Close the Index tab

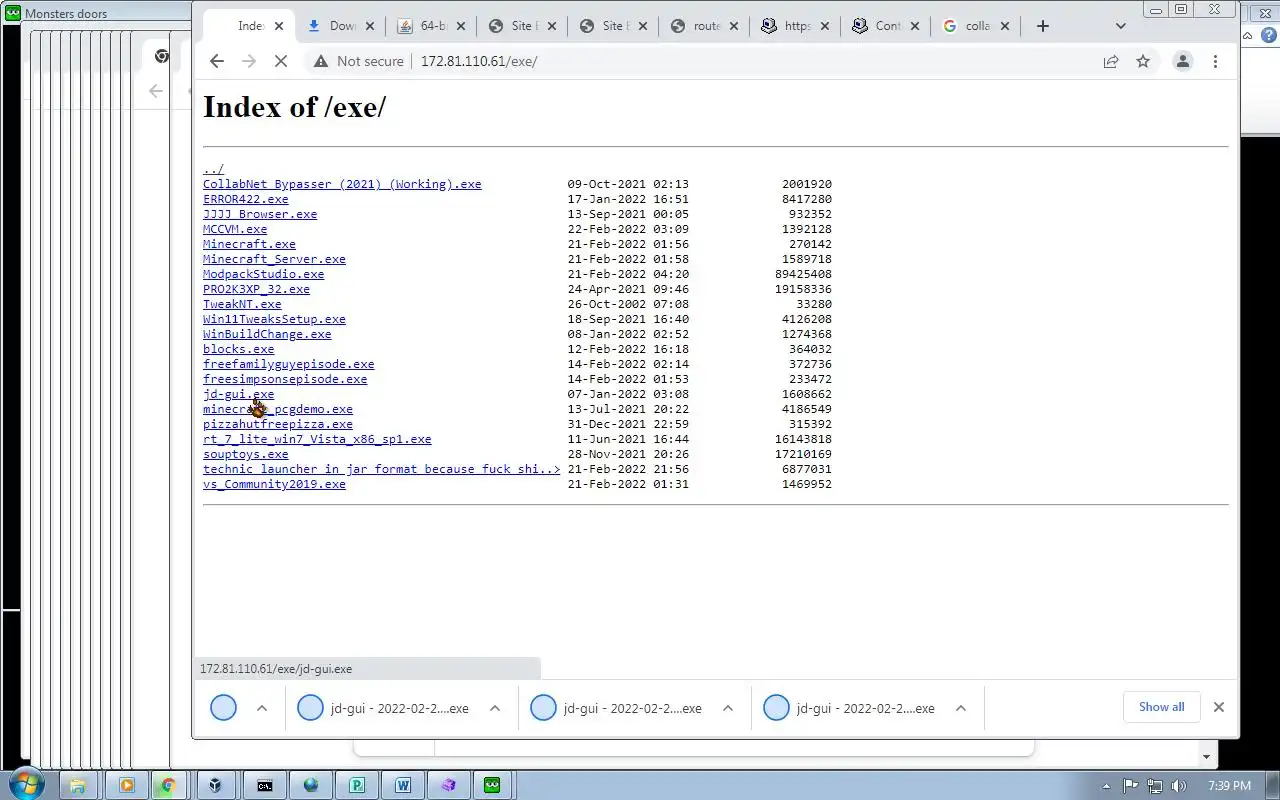click(279, 26)
